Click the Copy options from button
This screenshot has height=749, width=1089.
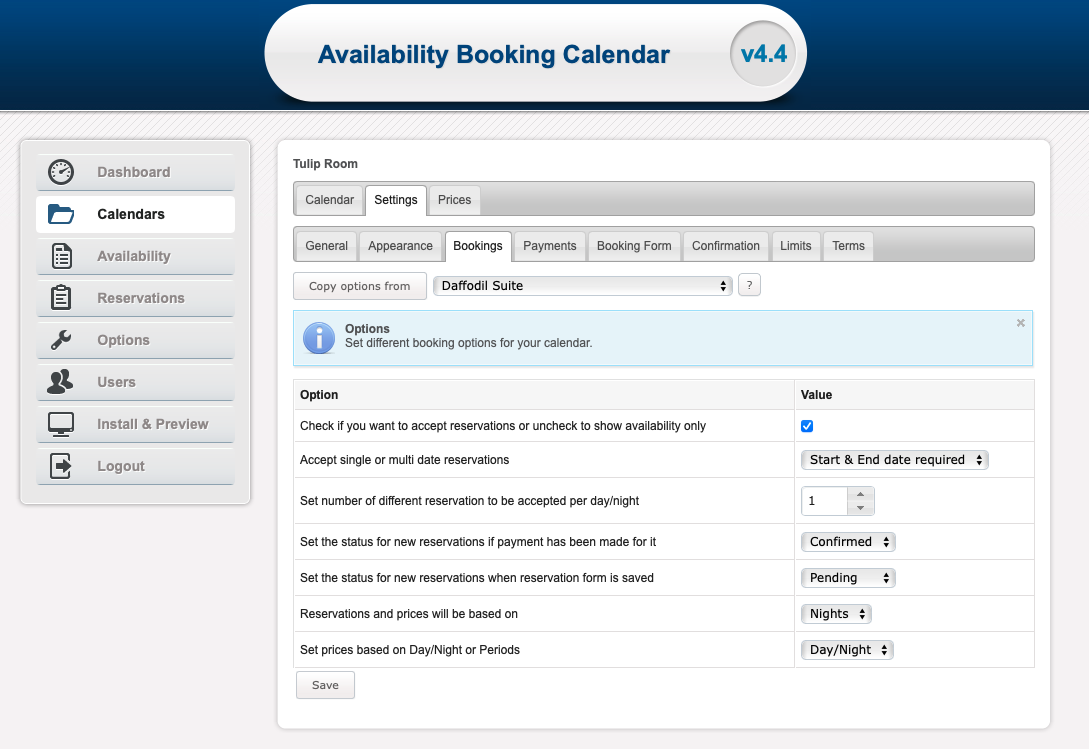coord(360,286)
